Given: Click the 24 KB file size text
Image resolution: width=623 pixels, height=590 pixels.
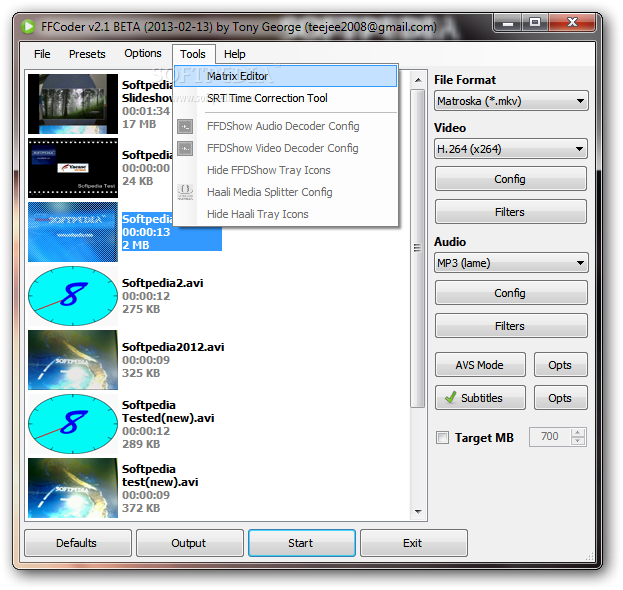Looking at the screenshot, I should (x=137, y=181).
